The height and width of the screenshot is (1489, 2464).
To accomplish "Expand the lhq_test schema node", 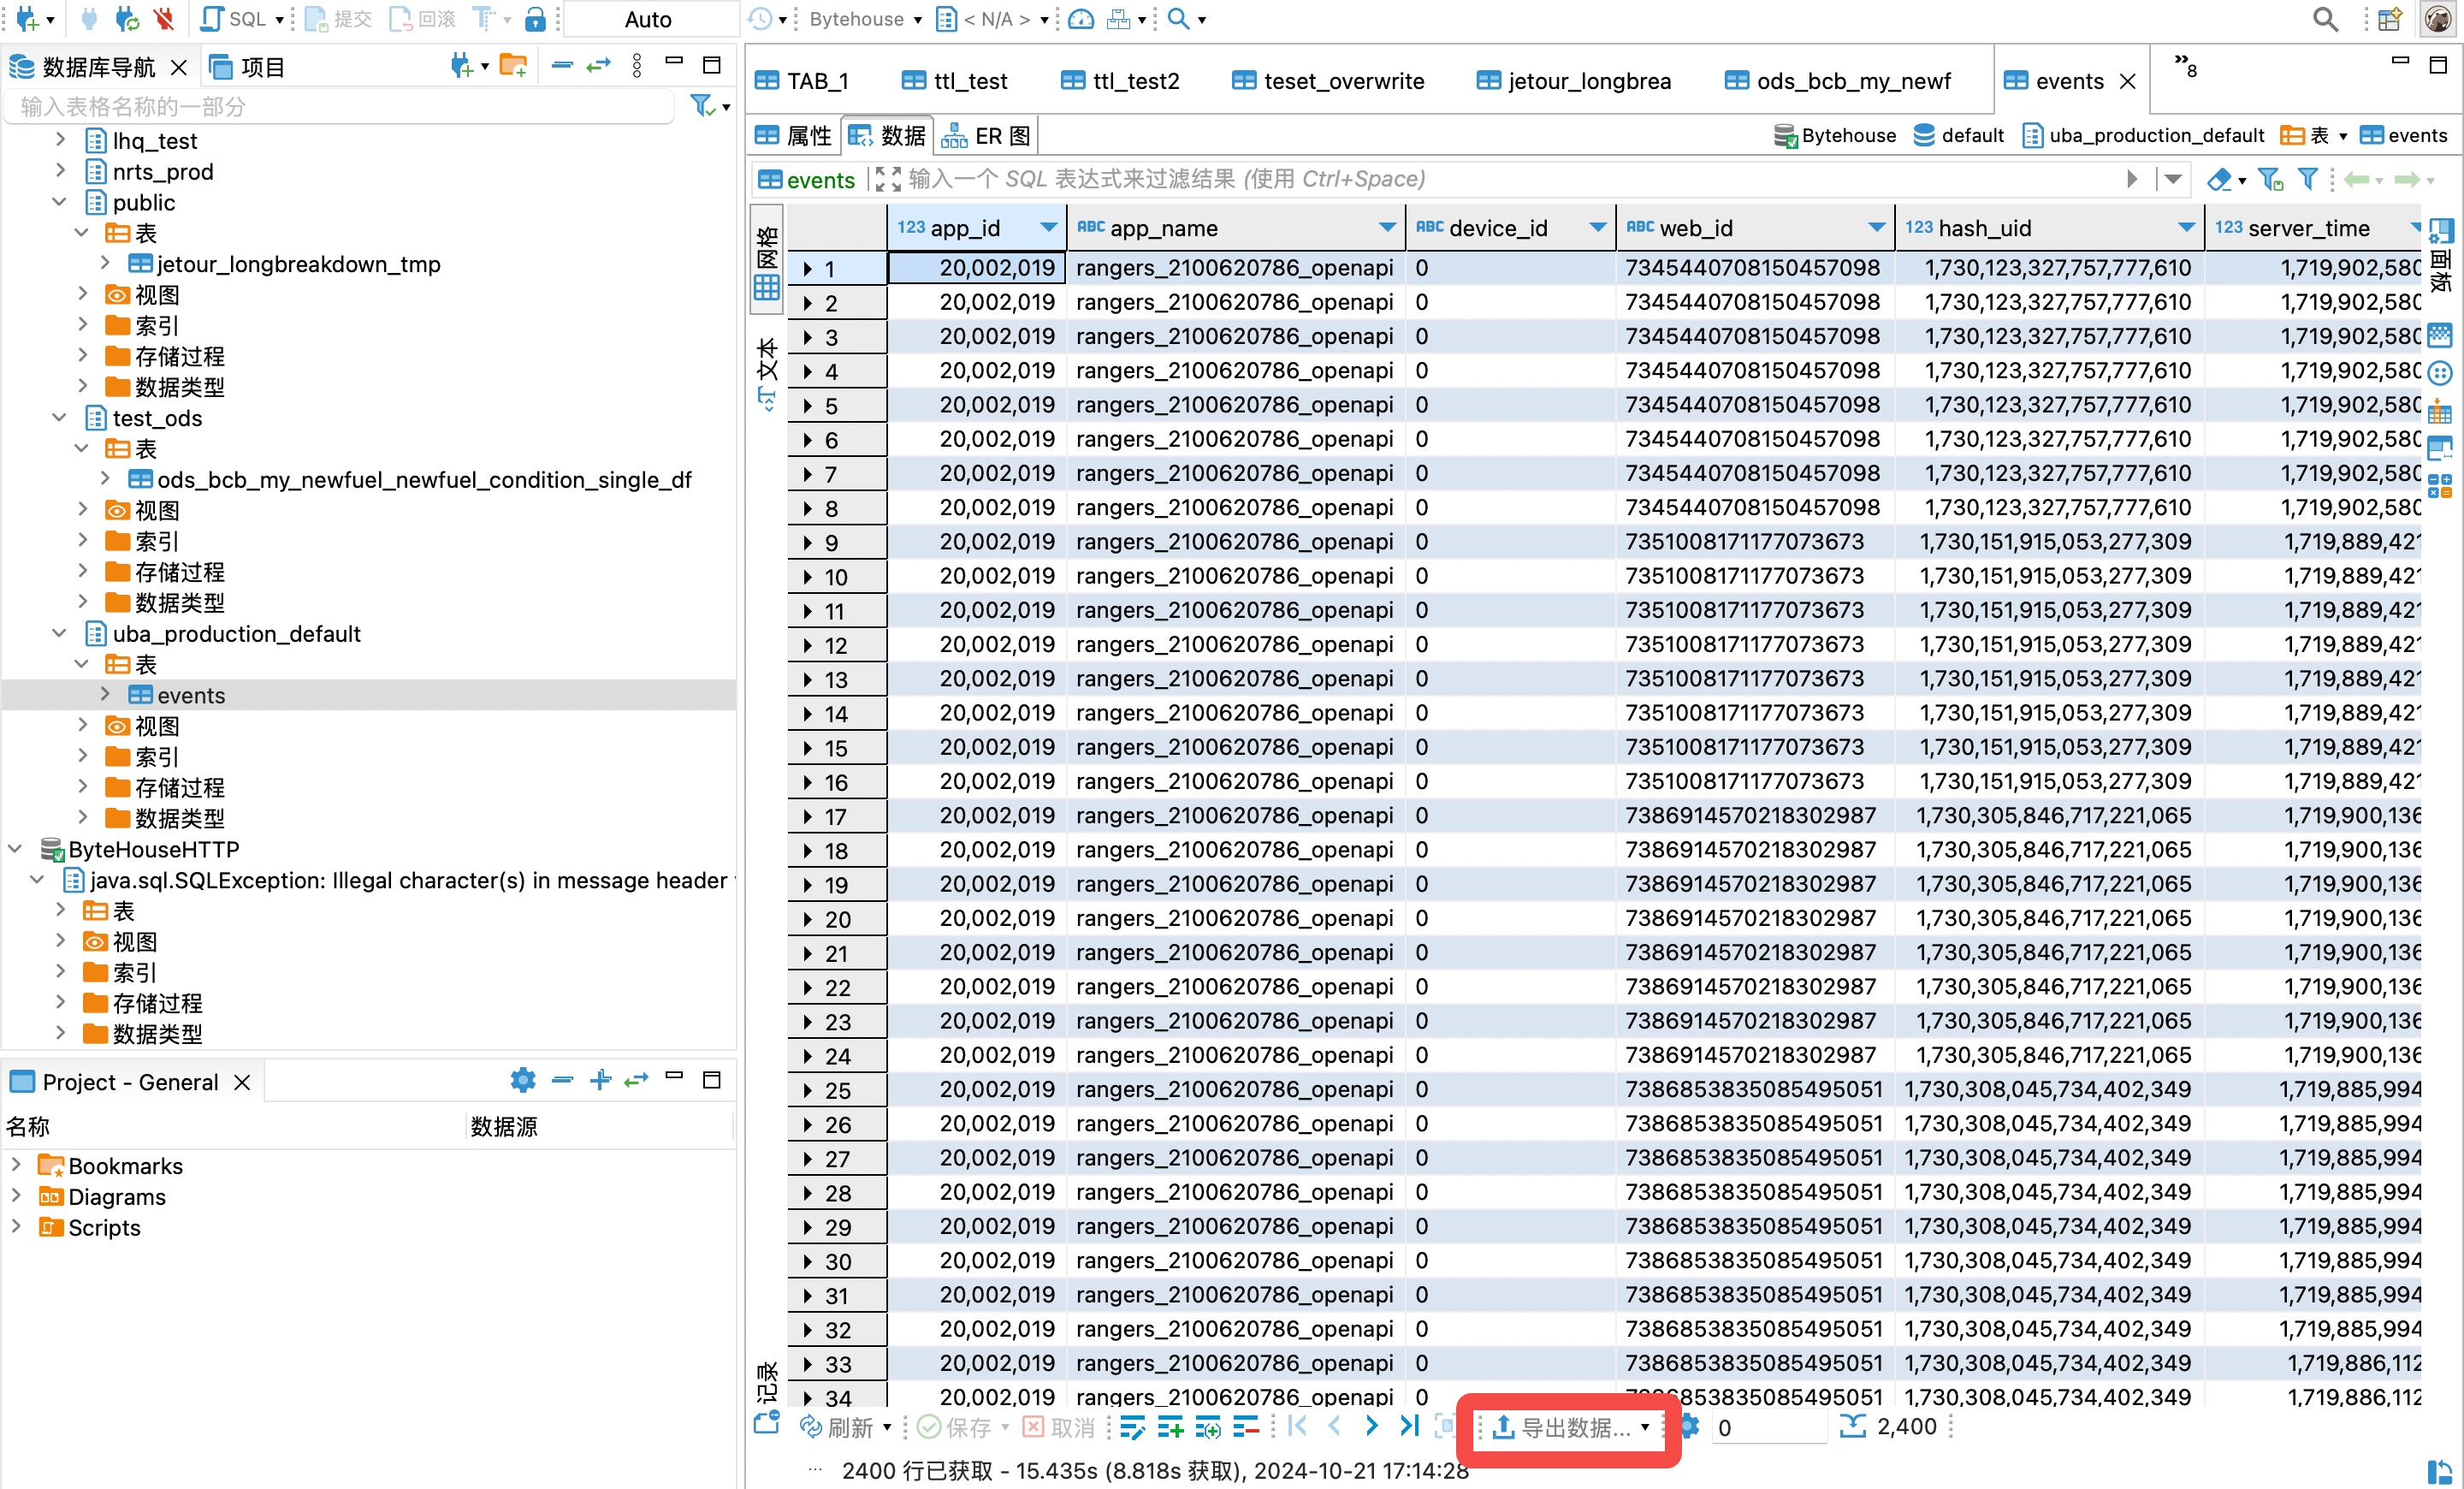I will [59, 140].
